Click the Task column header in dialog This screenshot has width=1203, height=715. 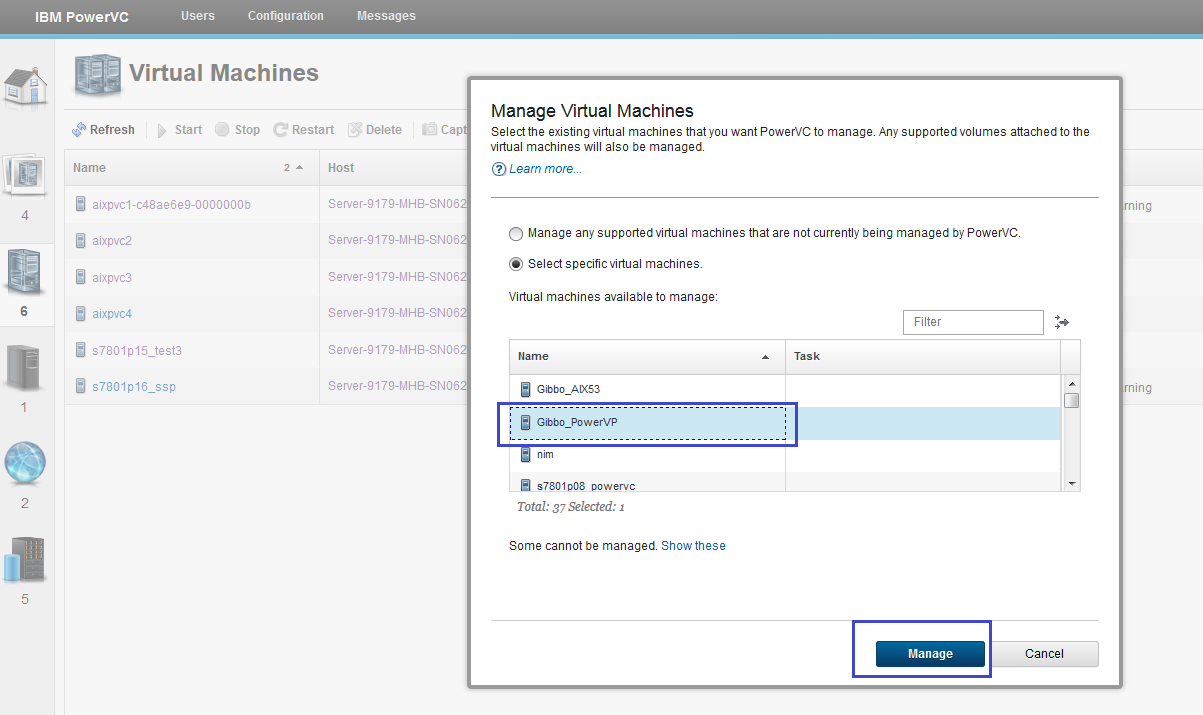(x=922, y=357)
